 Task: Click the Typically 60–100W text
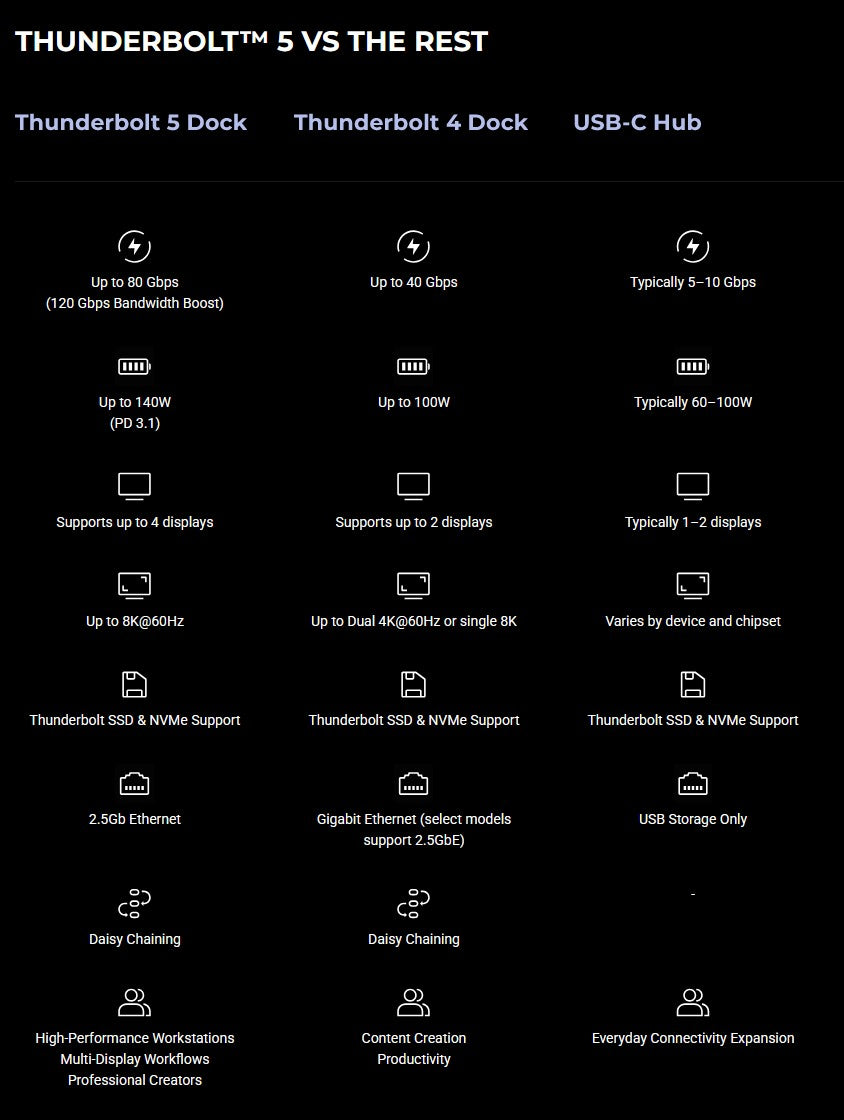click(693, 402)
